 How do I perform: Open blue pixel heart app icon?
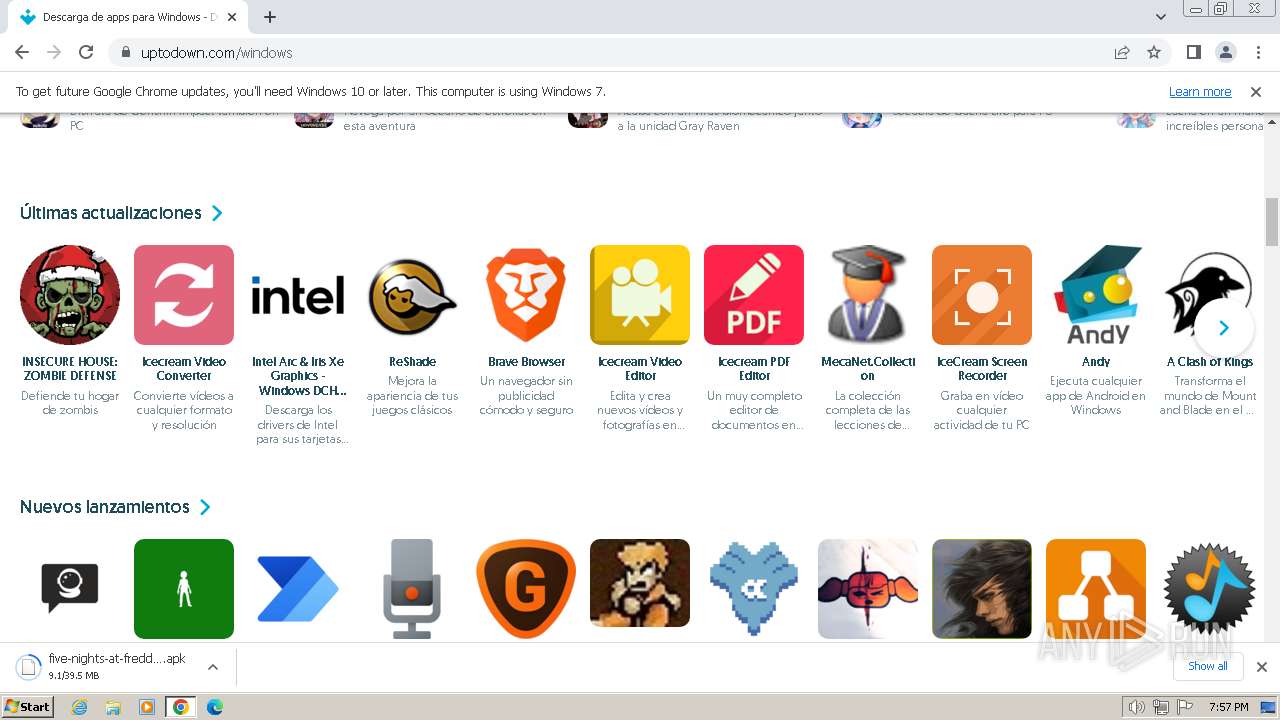(x=754, y=589)
